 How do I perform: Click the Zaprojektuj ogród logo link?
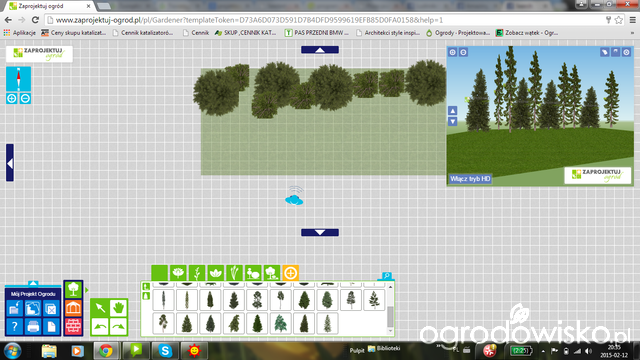pos(39,54)
